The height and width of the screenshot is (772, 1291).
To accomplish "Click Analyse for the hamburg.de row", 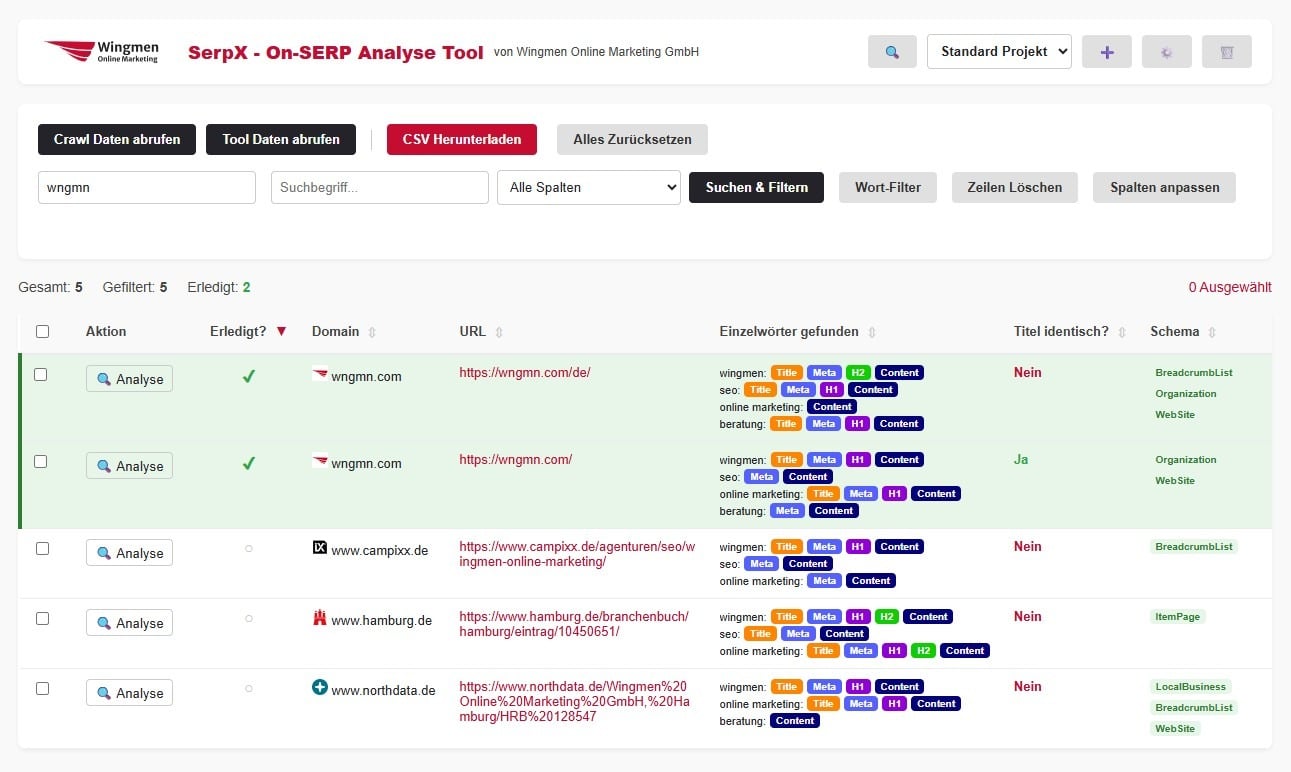I will (x=129, y=623).
